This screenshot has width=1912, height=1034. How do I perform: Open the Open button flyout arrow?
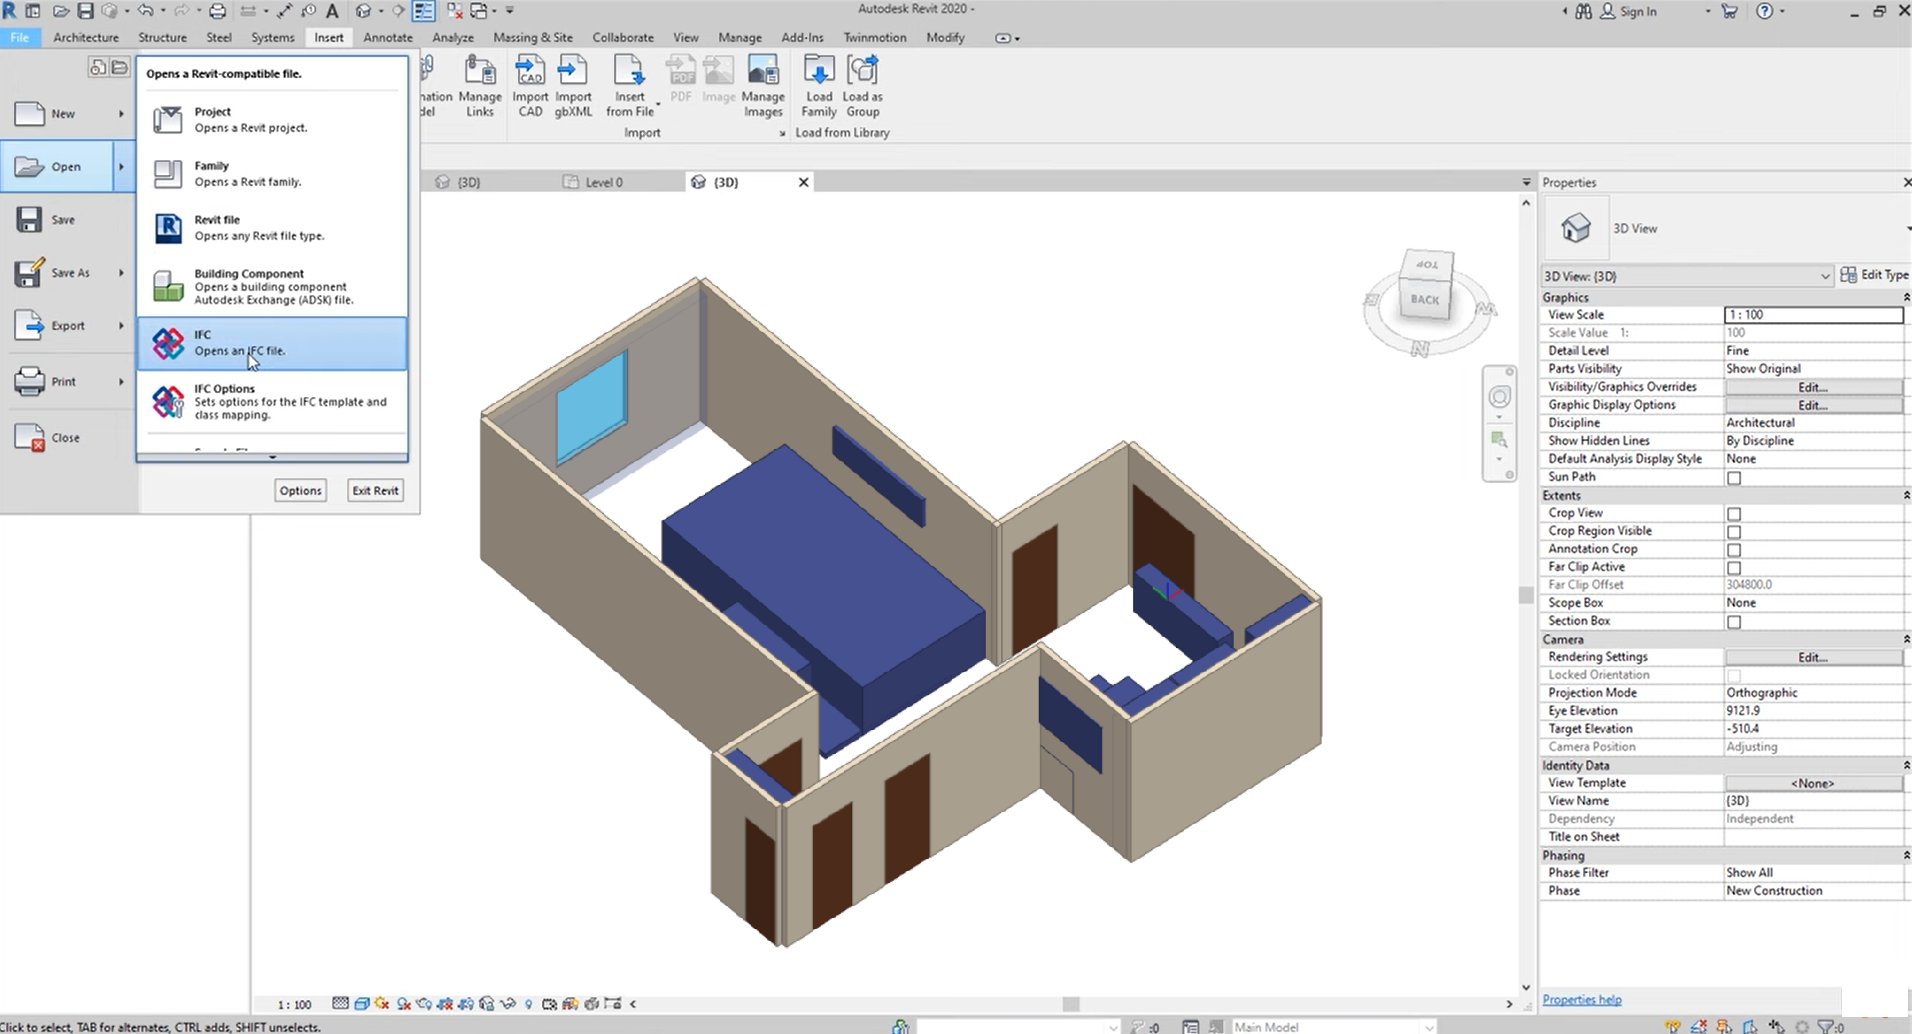coord(121,166)
